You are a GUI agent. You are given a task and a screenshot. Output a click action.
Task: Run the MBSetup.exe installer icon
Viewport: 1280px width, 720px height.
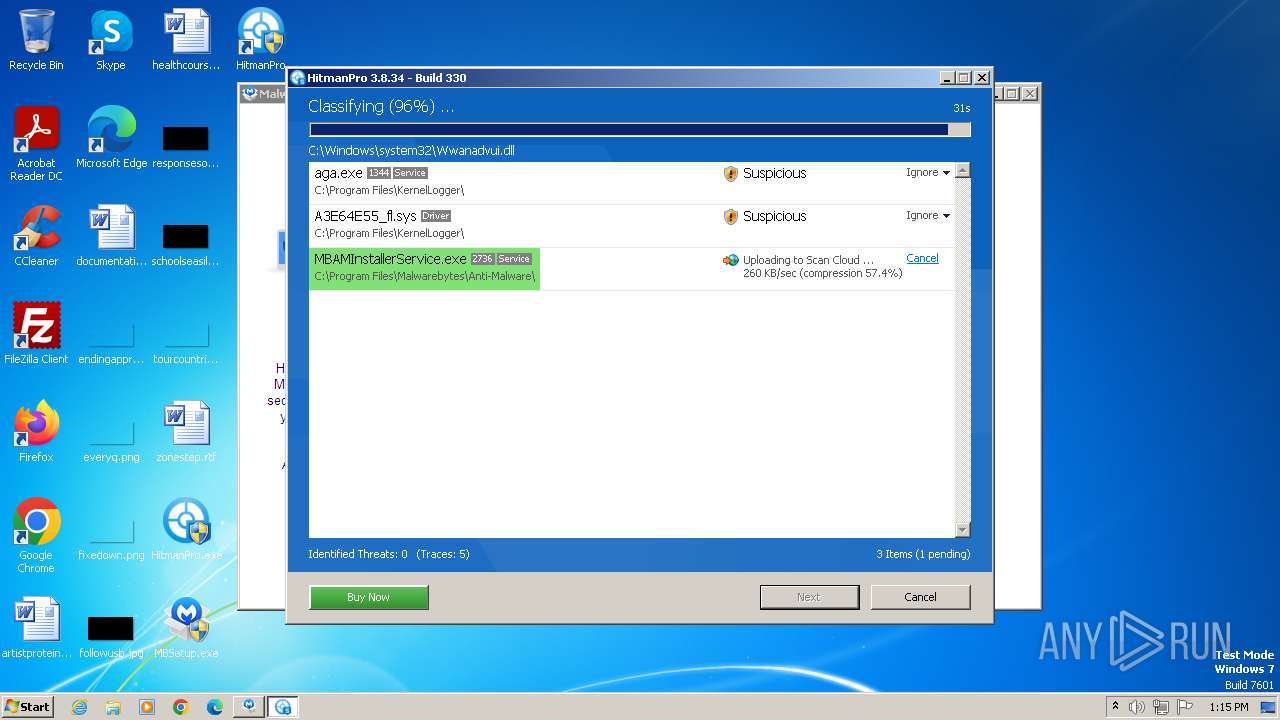tap(186, 628)
